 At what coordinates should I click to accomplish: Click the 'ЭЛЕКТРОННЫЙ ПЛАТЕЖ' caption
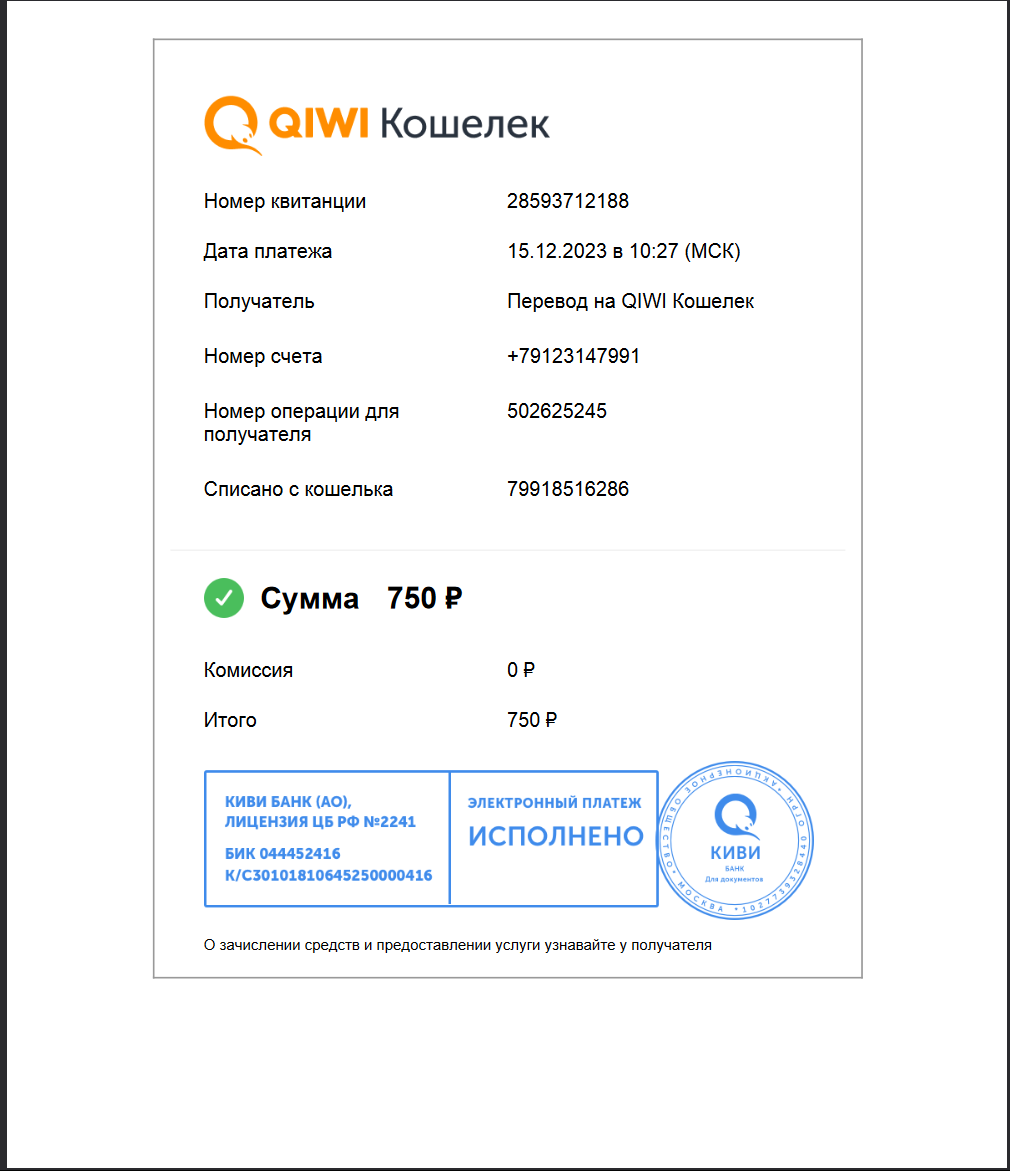coord(554,804)
